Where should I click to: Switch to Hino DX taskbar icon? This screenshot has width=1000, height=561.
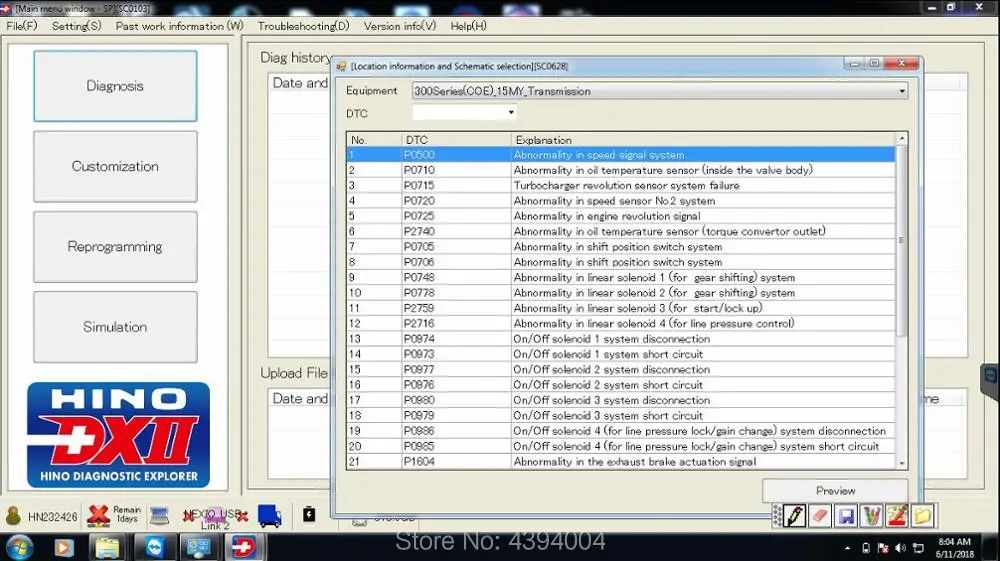(243, 547)
